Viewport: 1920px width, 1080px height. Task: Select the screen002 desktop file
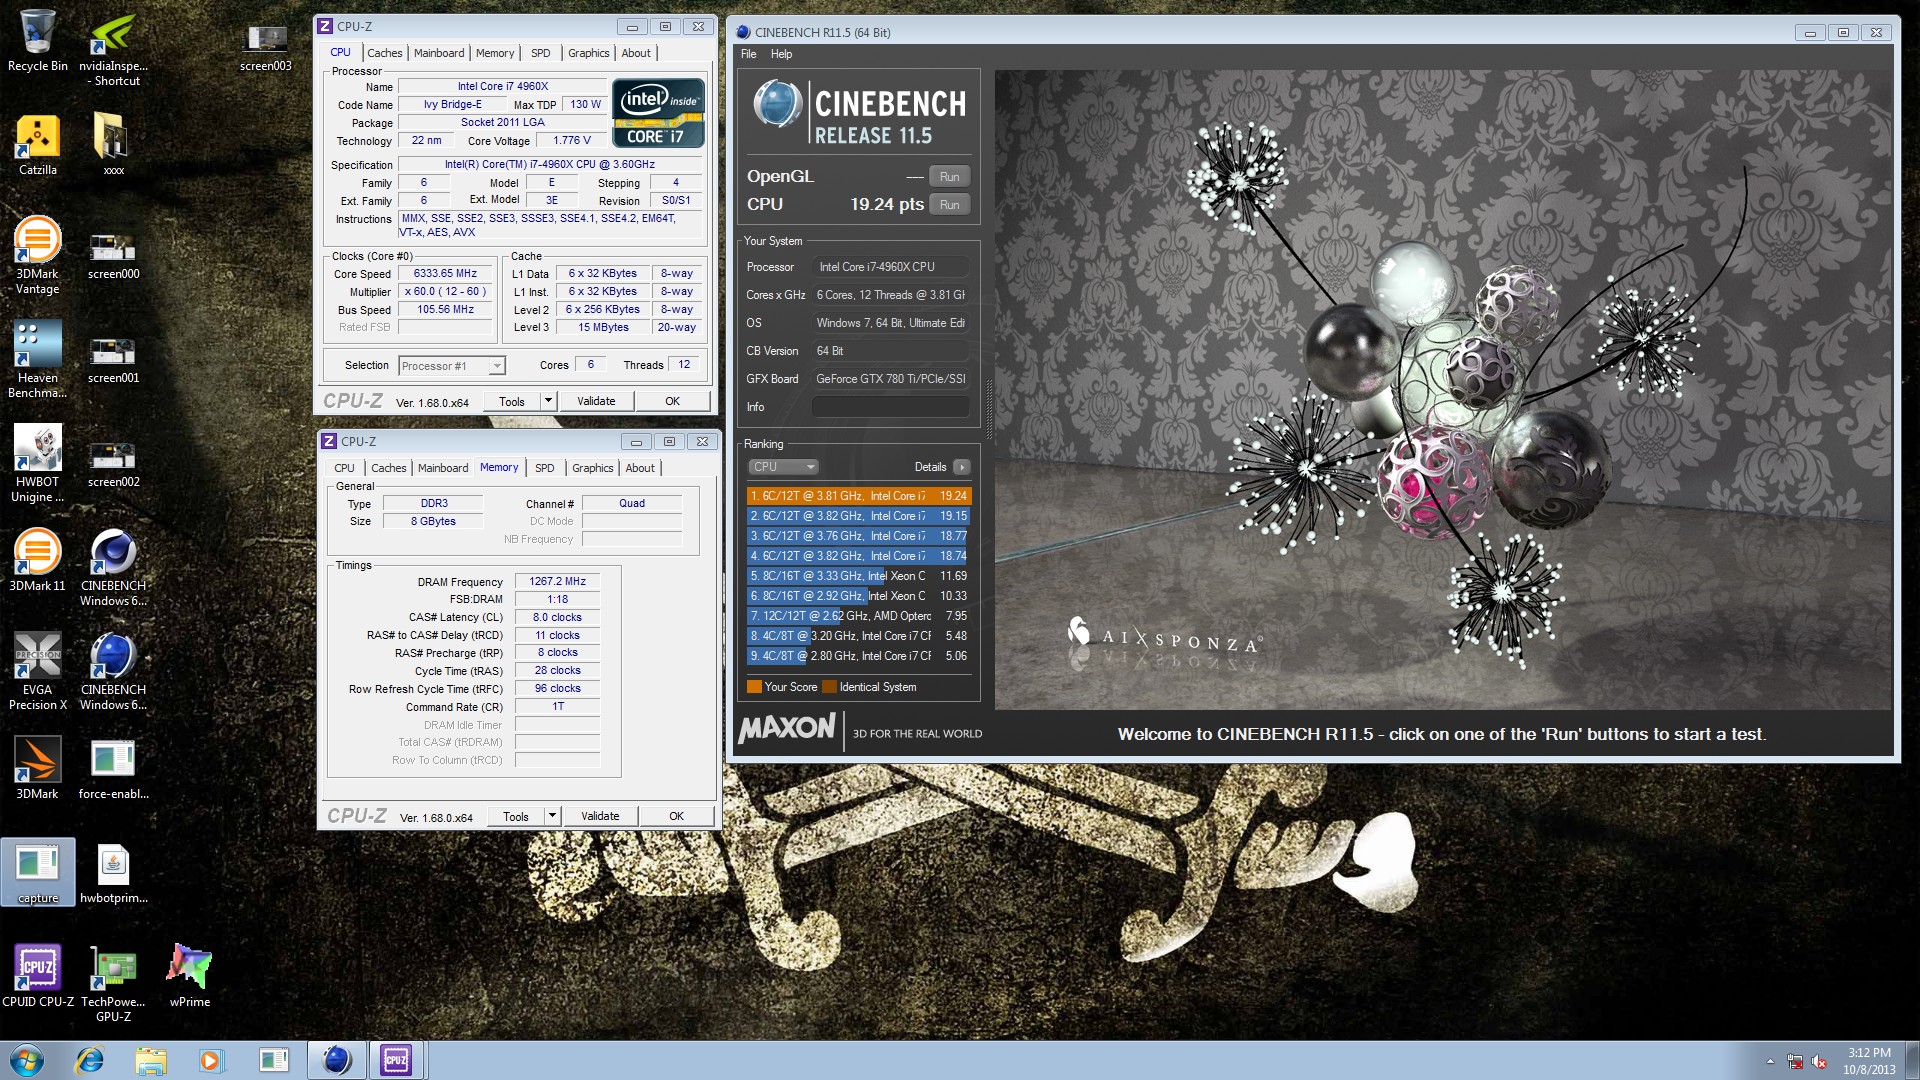113,463
